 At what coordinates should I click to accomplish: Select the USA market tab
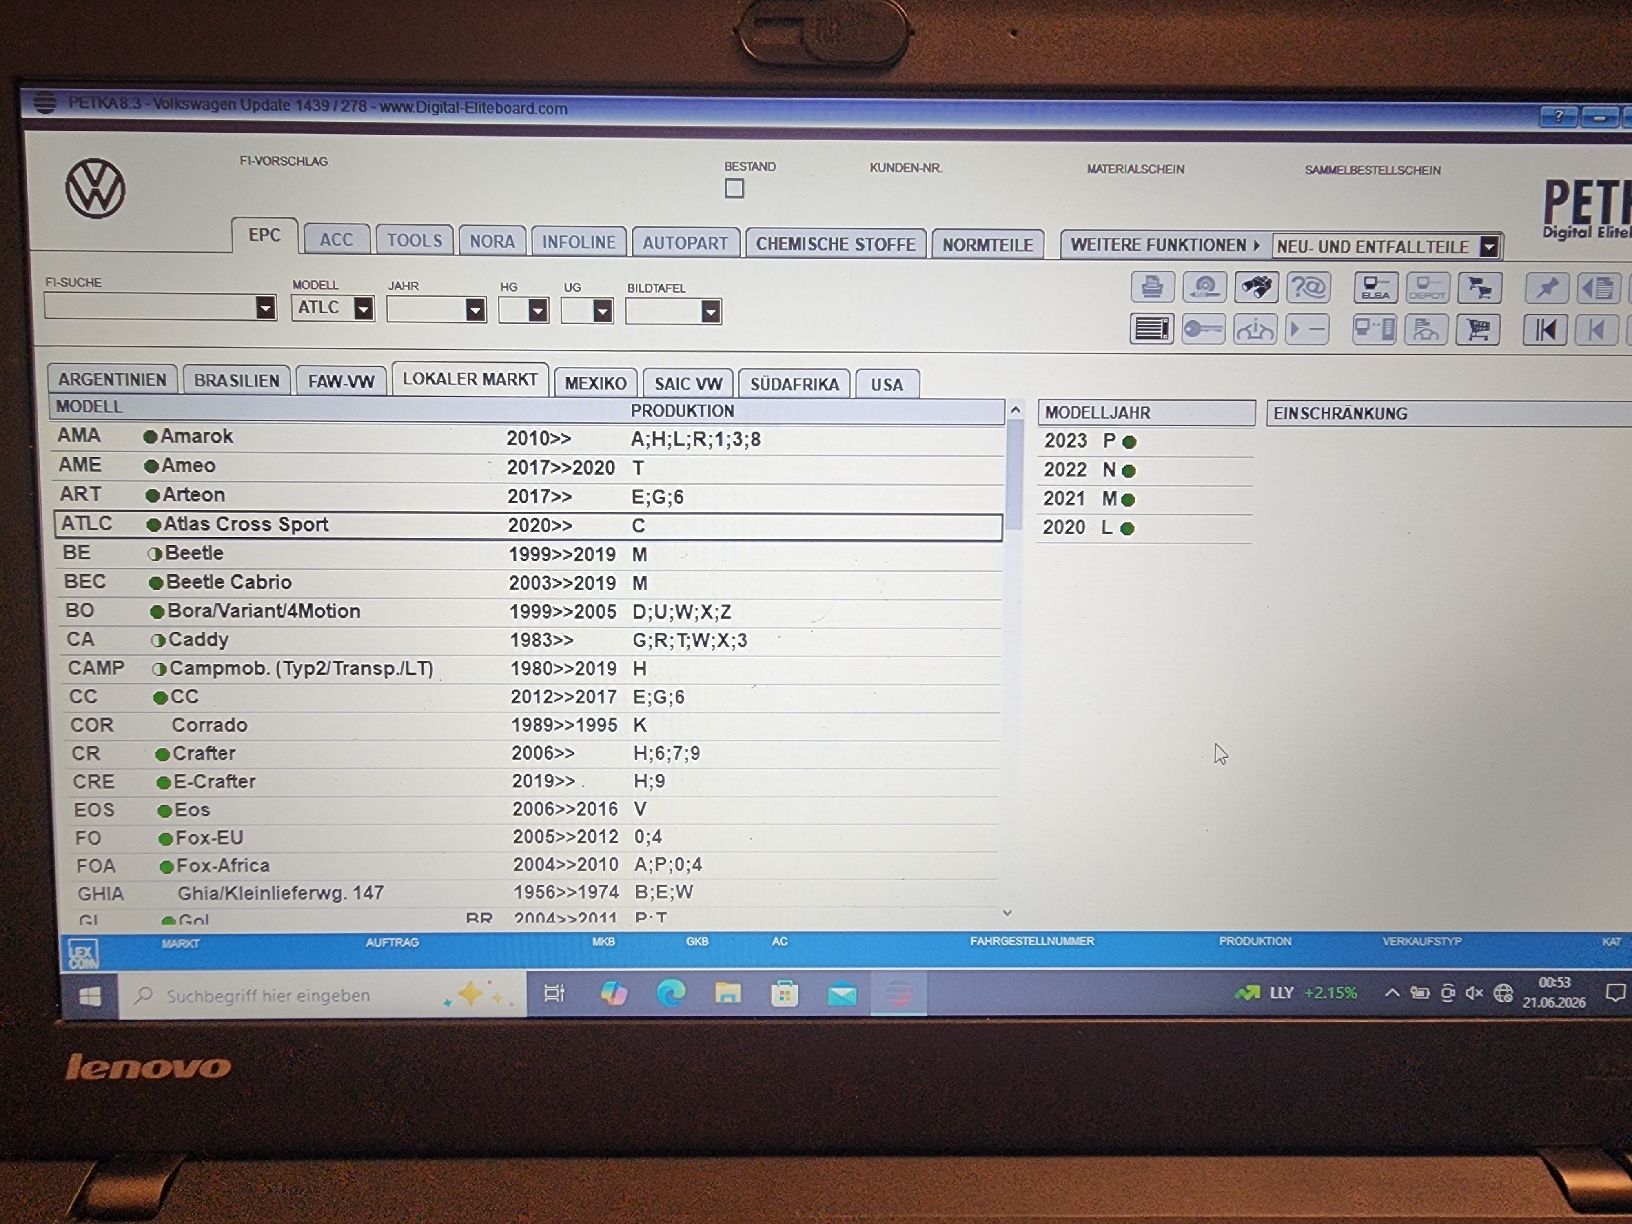[886, 385]
